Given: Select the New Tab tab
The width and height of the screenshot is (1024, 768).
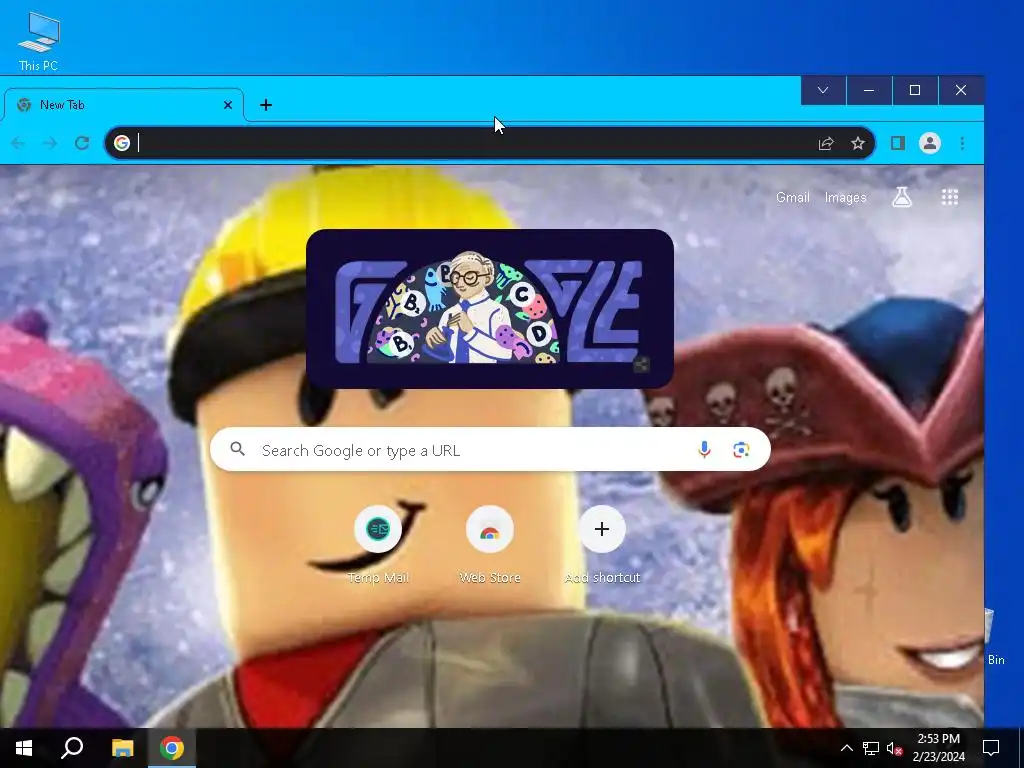Looking at the screenshot, I should click(124, 104).
